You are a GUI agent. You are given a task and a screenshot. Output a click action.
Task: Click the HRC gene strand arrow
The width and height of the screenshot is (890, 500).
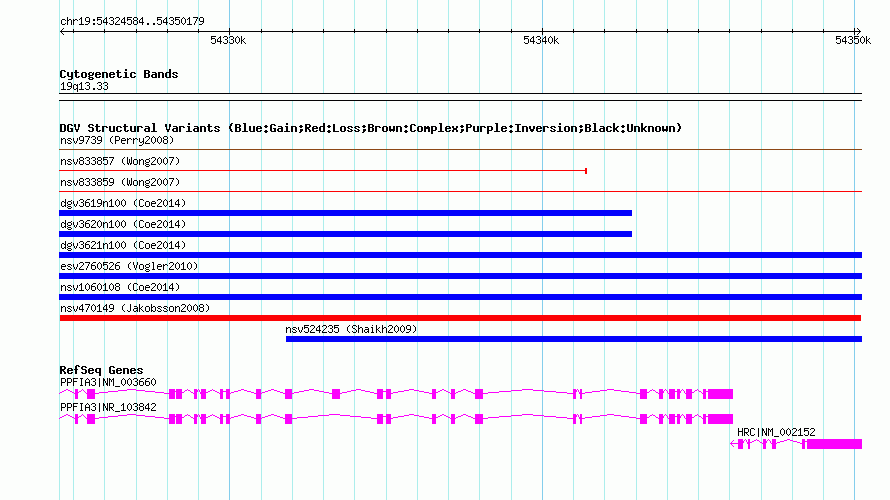tap(733, 444)
